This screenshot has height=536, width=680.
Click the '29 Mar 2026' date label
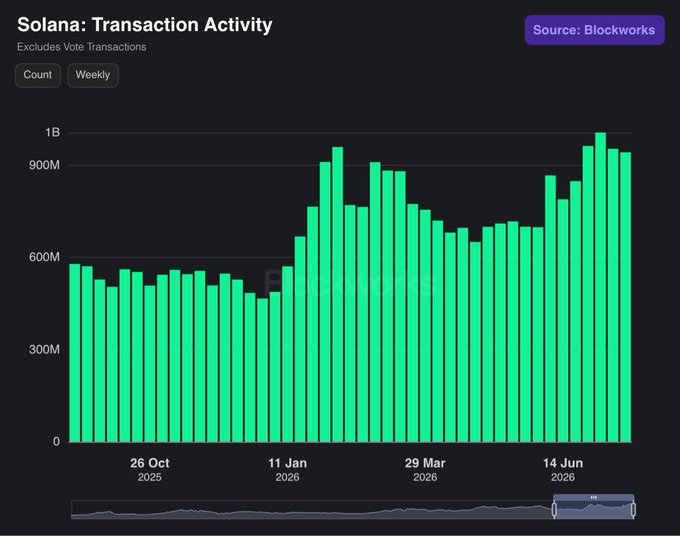(425, 470)
